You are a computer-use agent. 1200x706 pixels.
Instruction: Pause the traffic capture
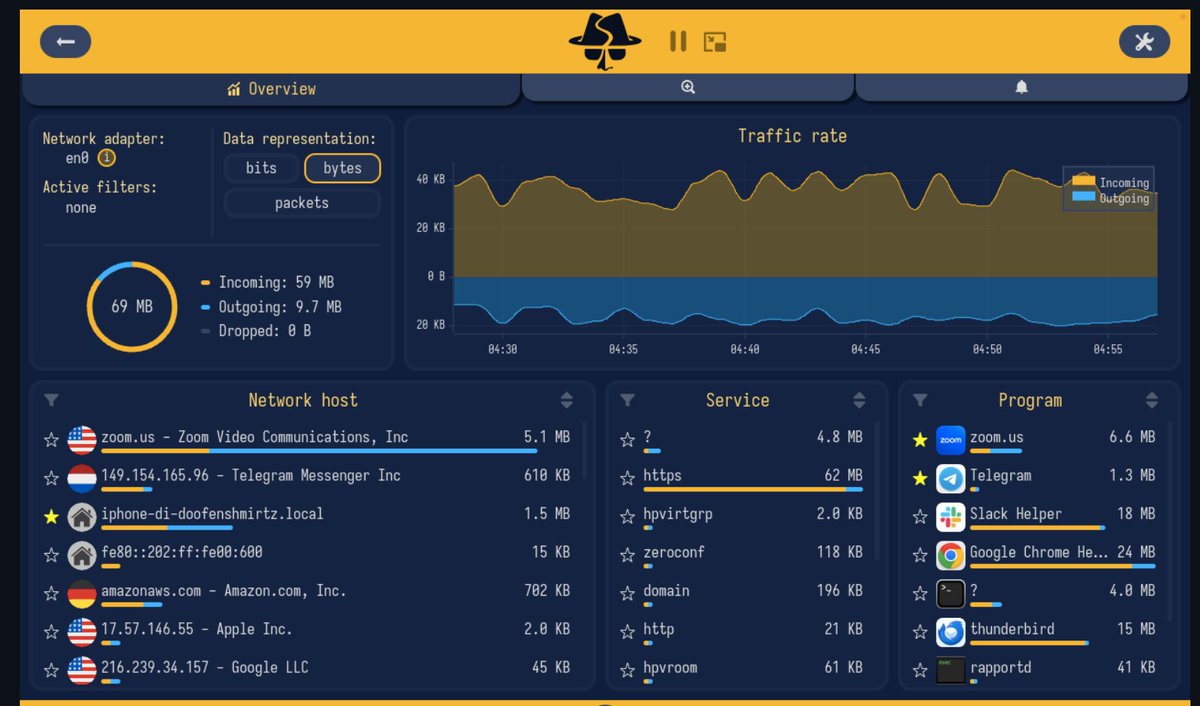point(678,41)
